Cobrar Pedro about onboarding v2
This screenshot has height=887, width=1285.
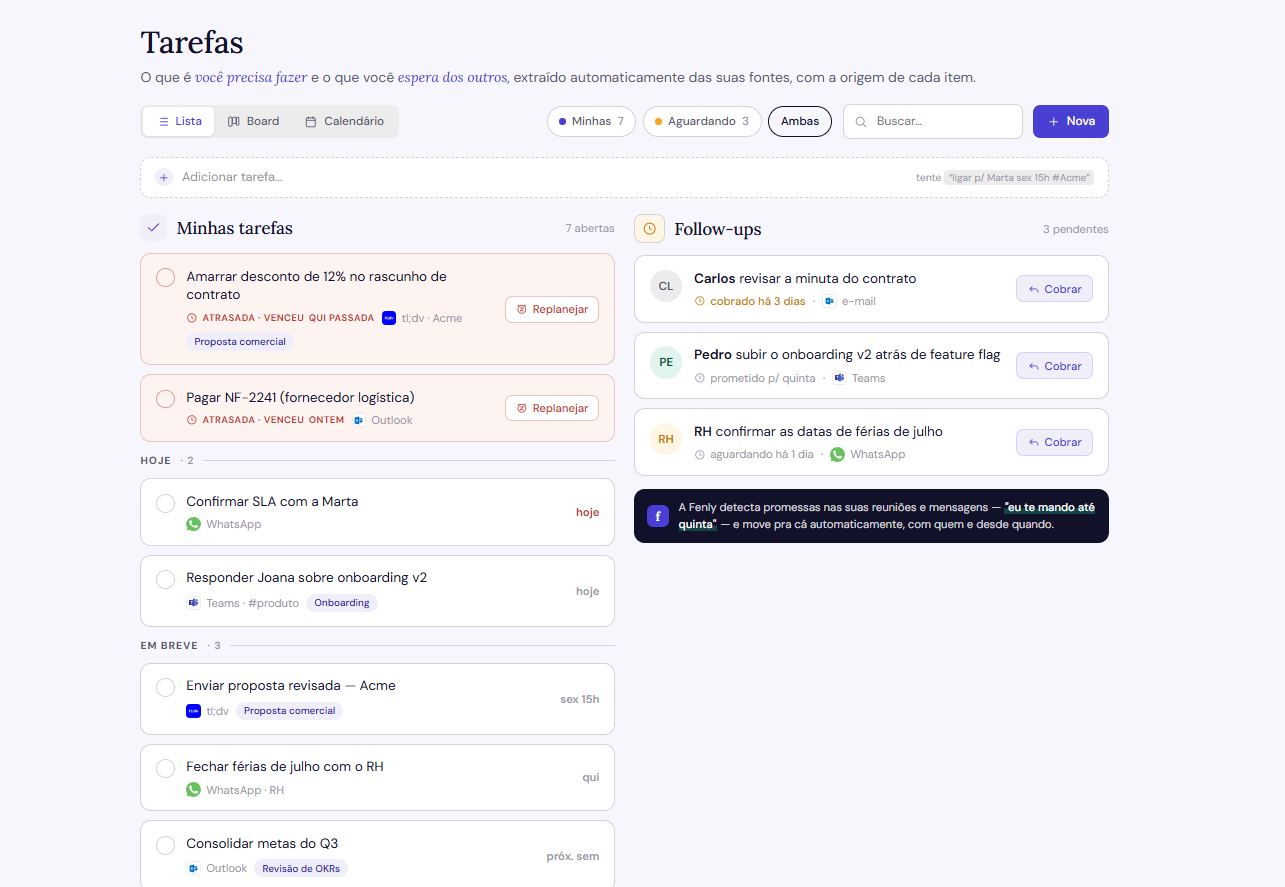tap(1054, 366)
